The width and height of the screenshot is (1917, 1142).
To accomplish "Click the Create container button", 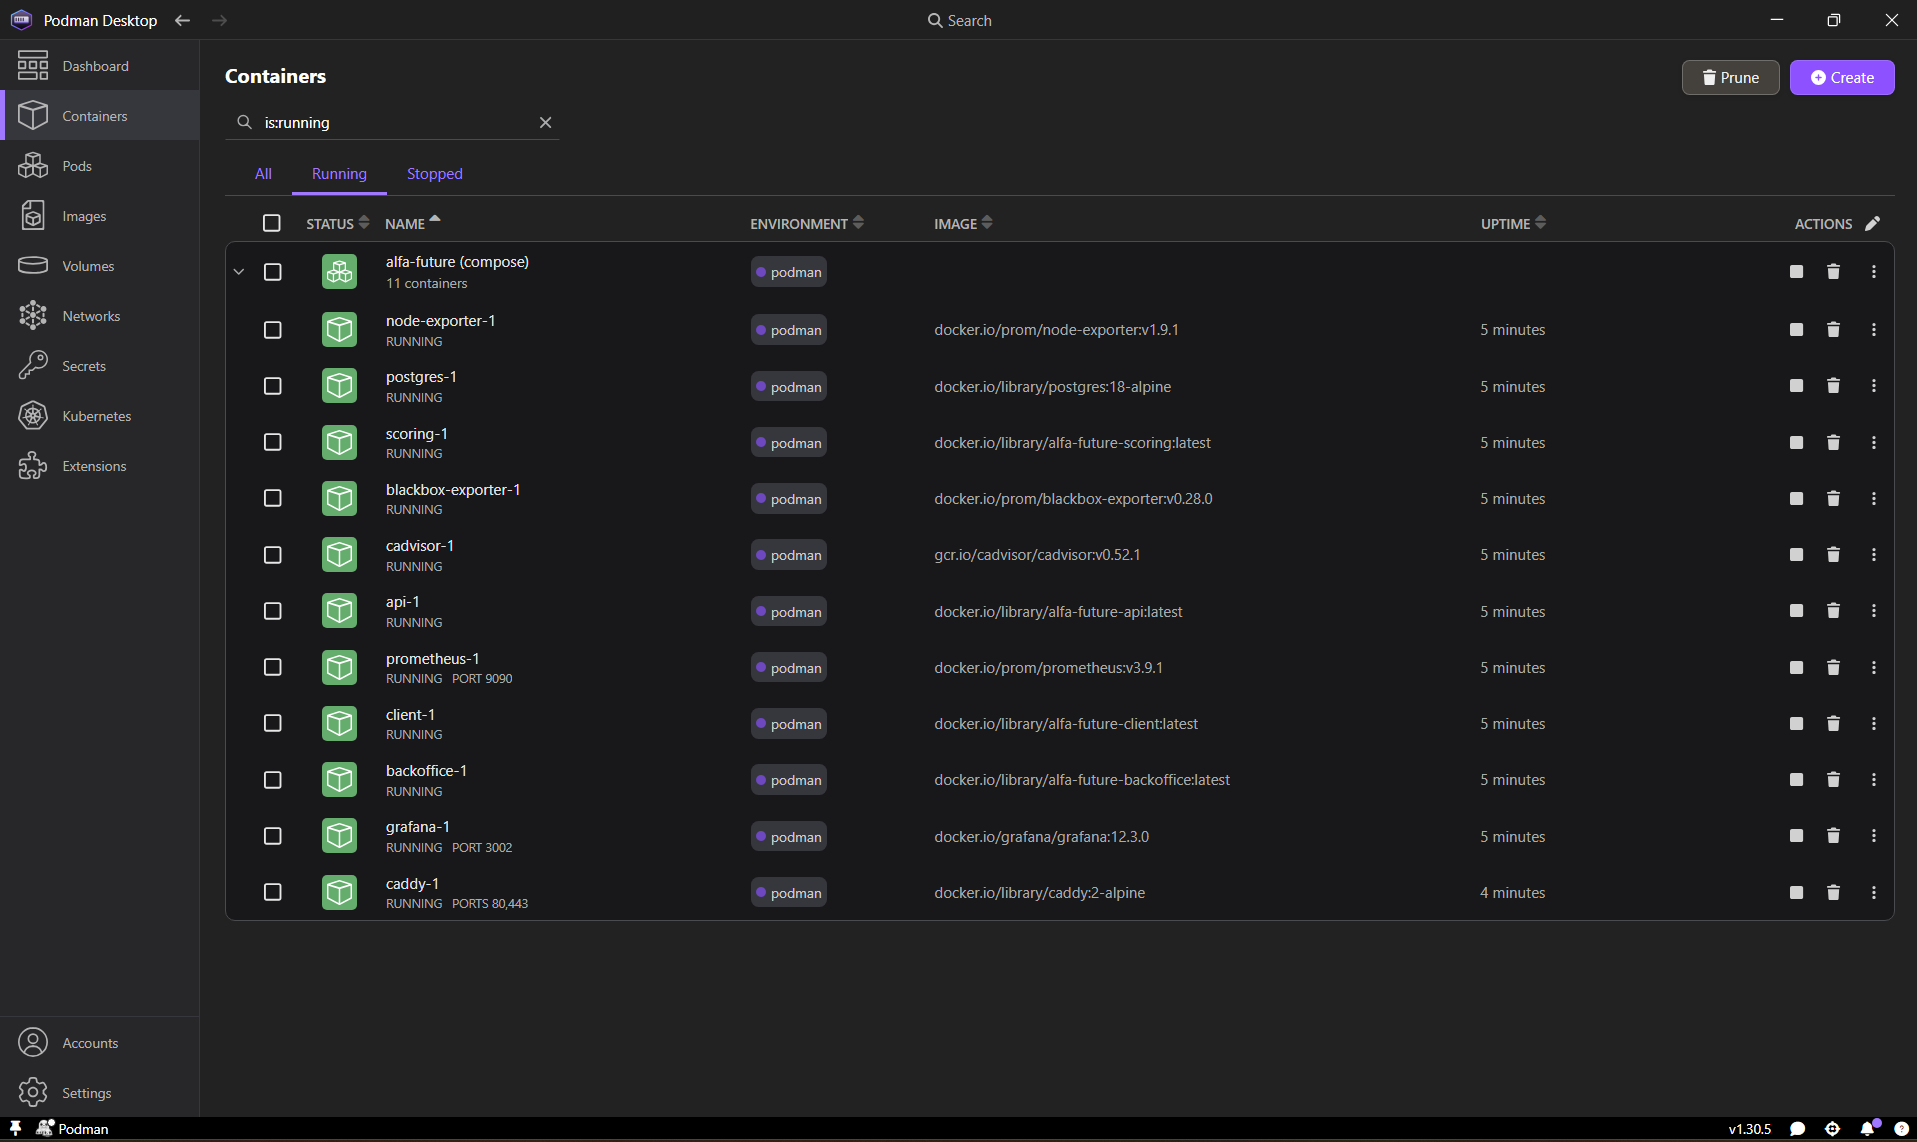I will [1842, 77].
